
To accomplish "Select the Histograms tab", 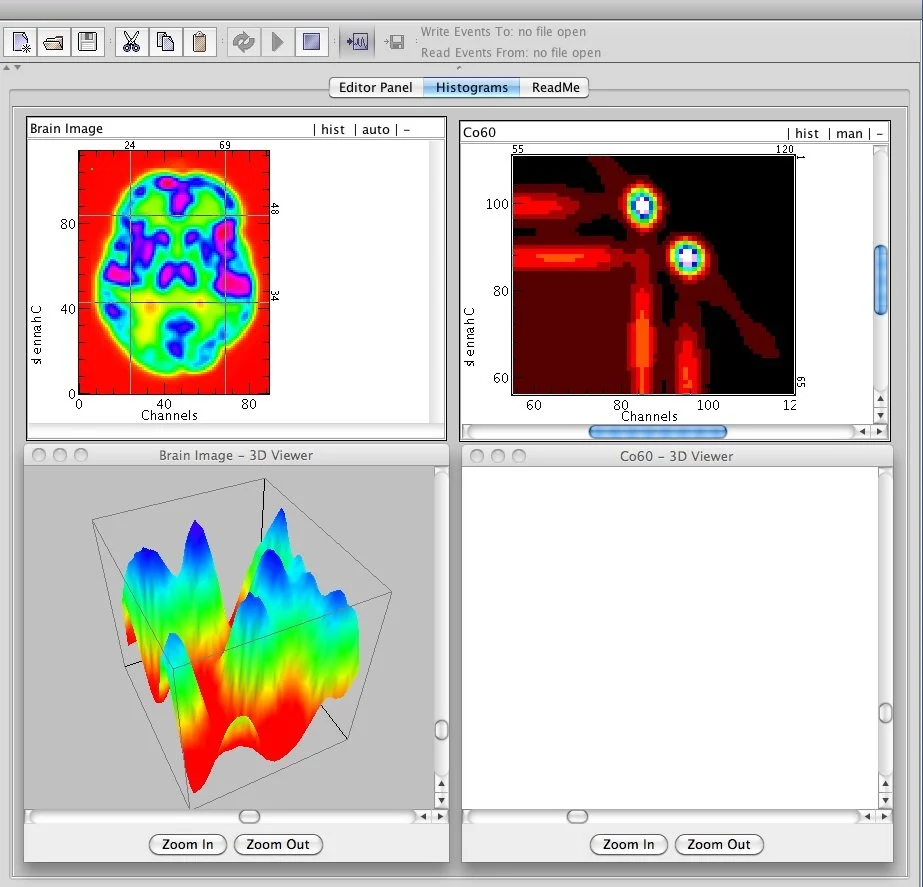I will point(472,87).
